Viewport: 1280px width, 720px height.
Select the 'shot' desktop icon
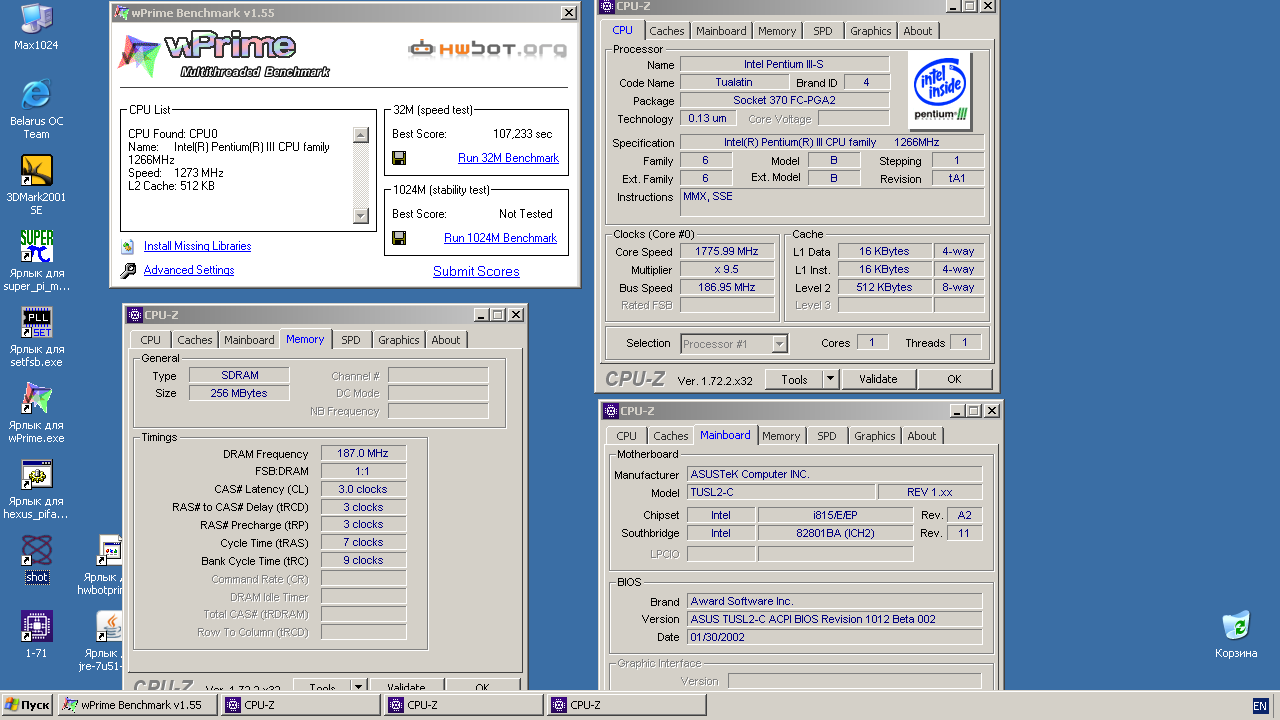click(36, 550)
